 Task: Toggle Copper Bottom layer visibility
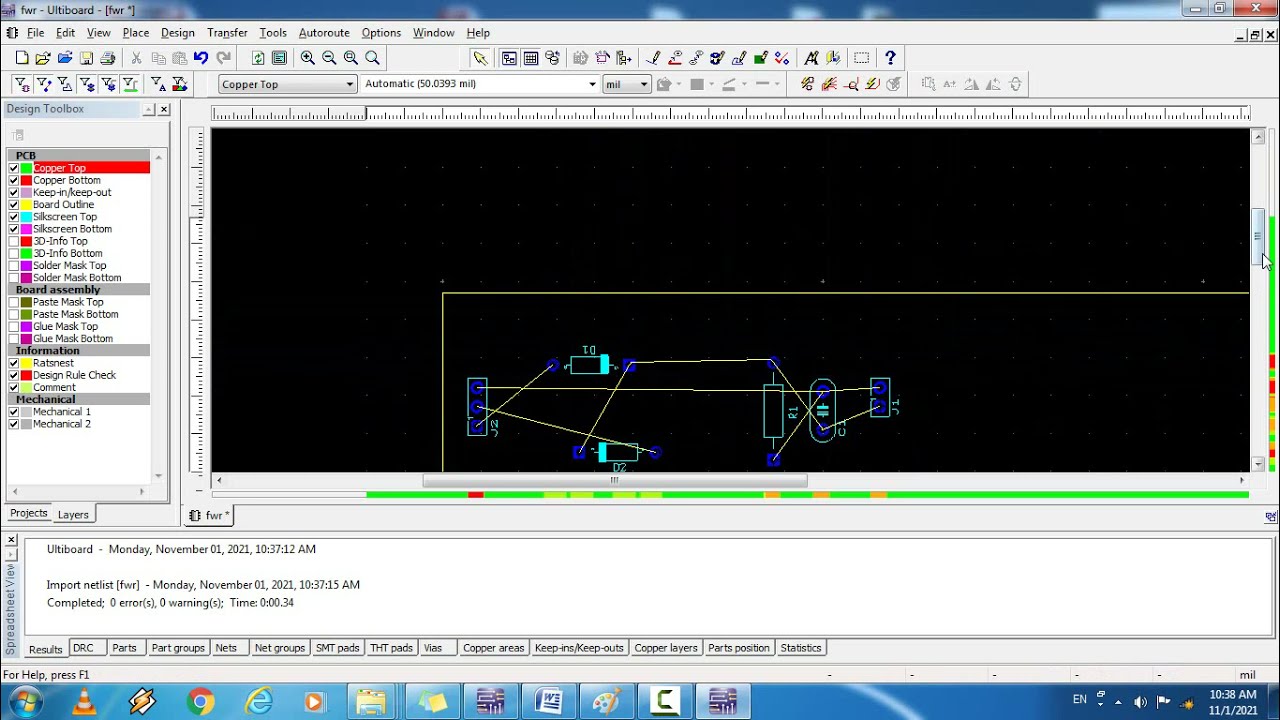(14, 180)
